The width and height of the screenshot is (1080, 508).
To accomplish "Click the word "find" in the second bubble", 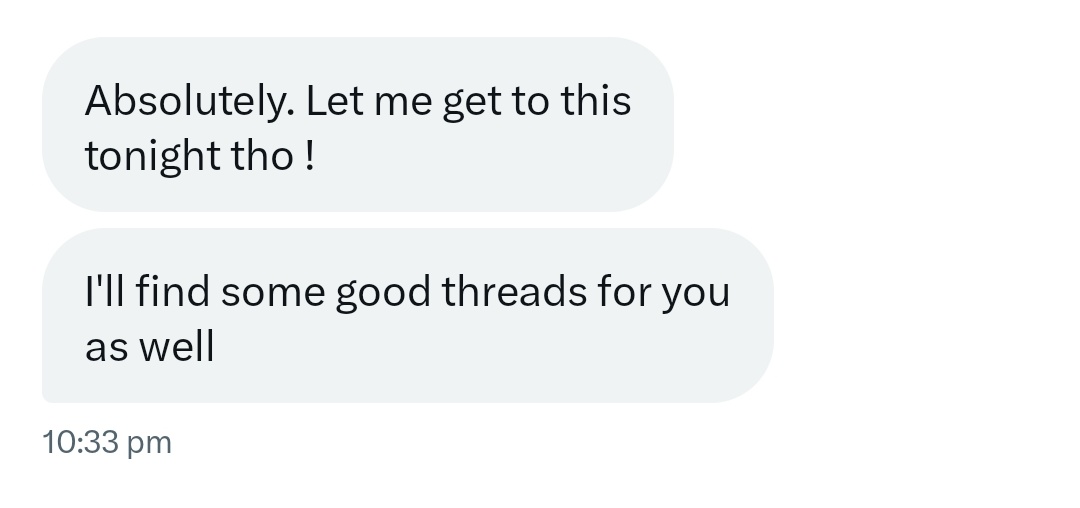I will pyautogui.click(x=172, y=290).
